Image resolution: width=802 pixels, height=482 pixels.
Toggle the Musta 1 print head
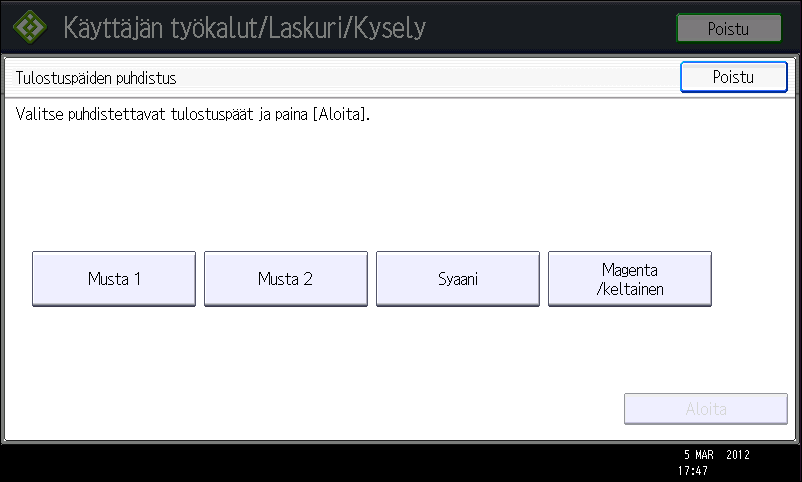[x=114, y=279]
